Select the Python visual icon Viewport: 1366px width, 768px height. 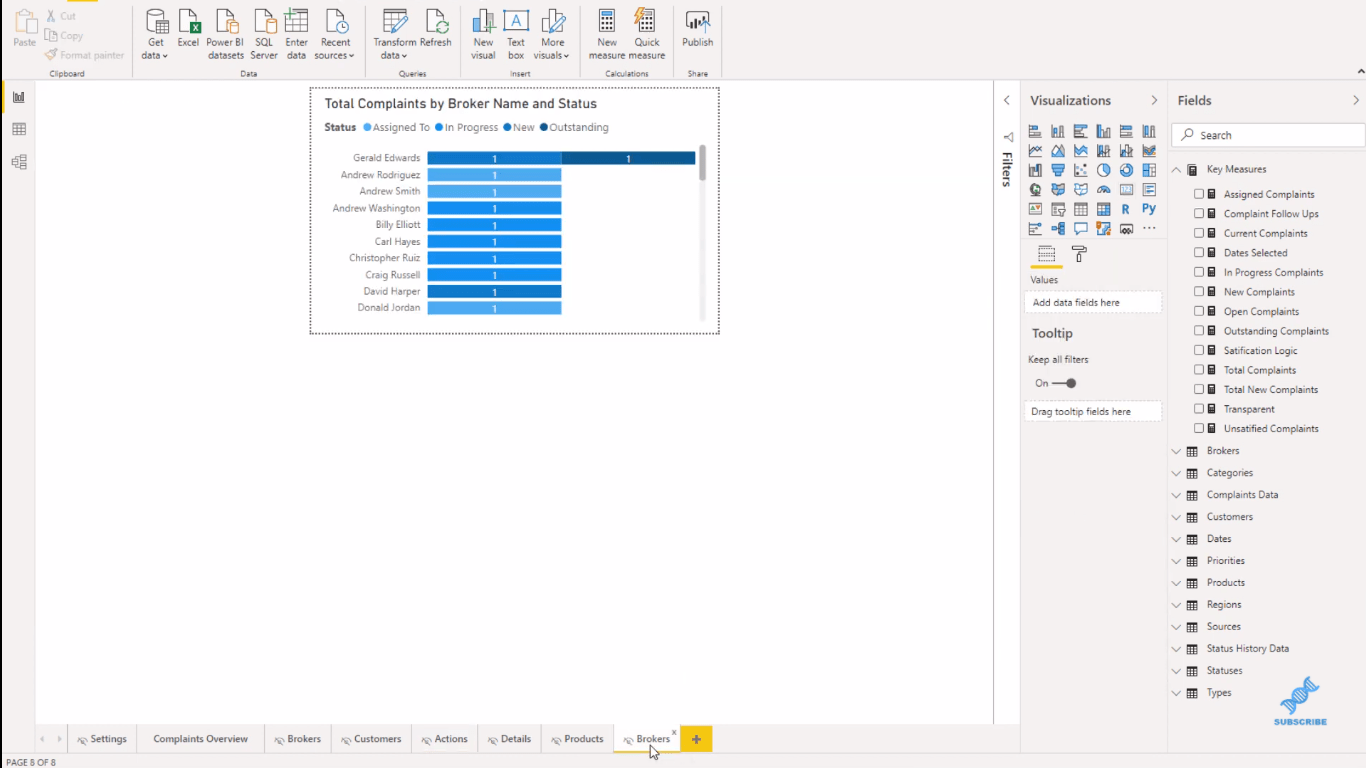(x=1149, y=209)
